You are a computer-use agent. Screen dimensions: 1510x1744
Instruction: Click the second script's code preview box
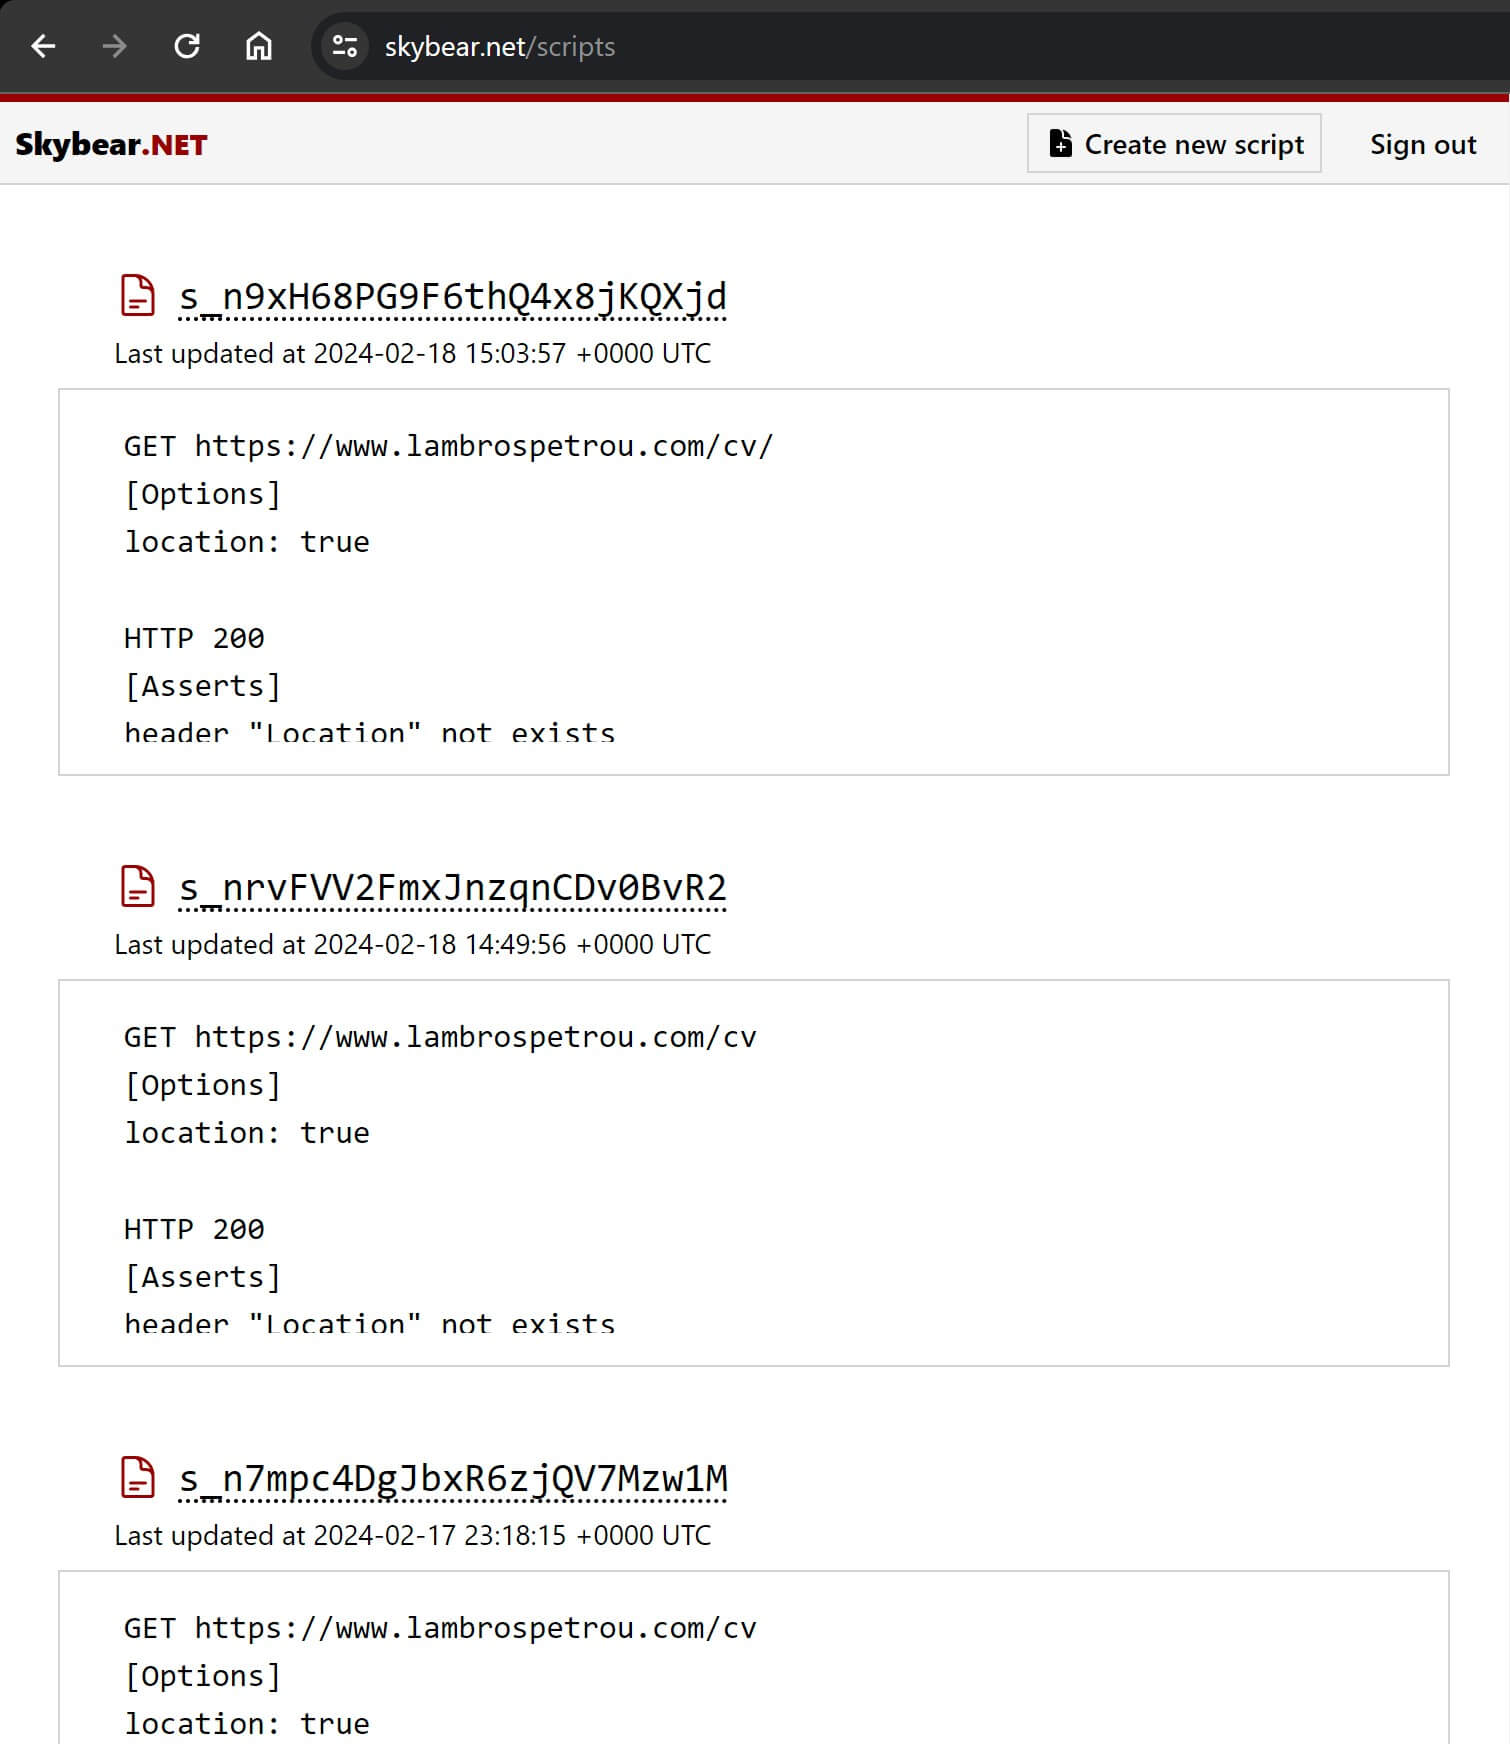click(753, 1172)
